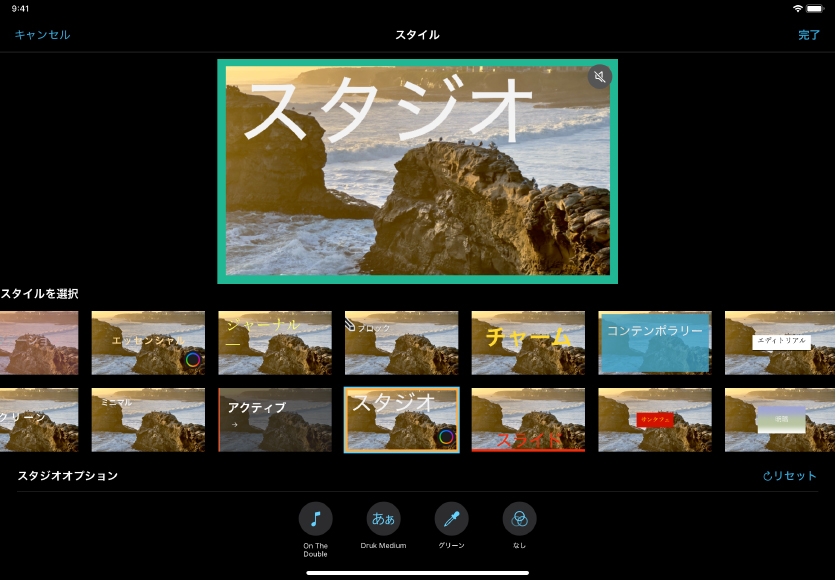
Task: Unmute the preview with the speaker icon
Action: (x=599, y=77)
